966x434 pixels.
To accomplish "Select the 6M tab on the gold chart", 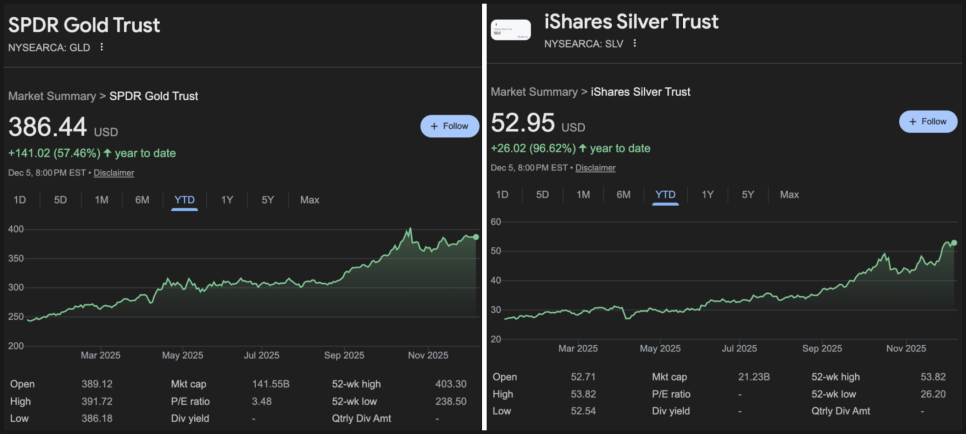I will coord(143,200).
